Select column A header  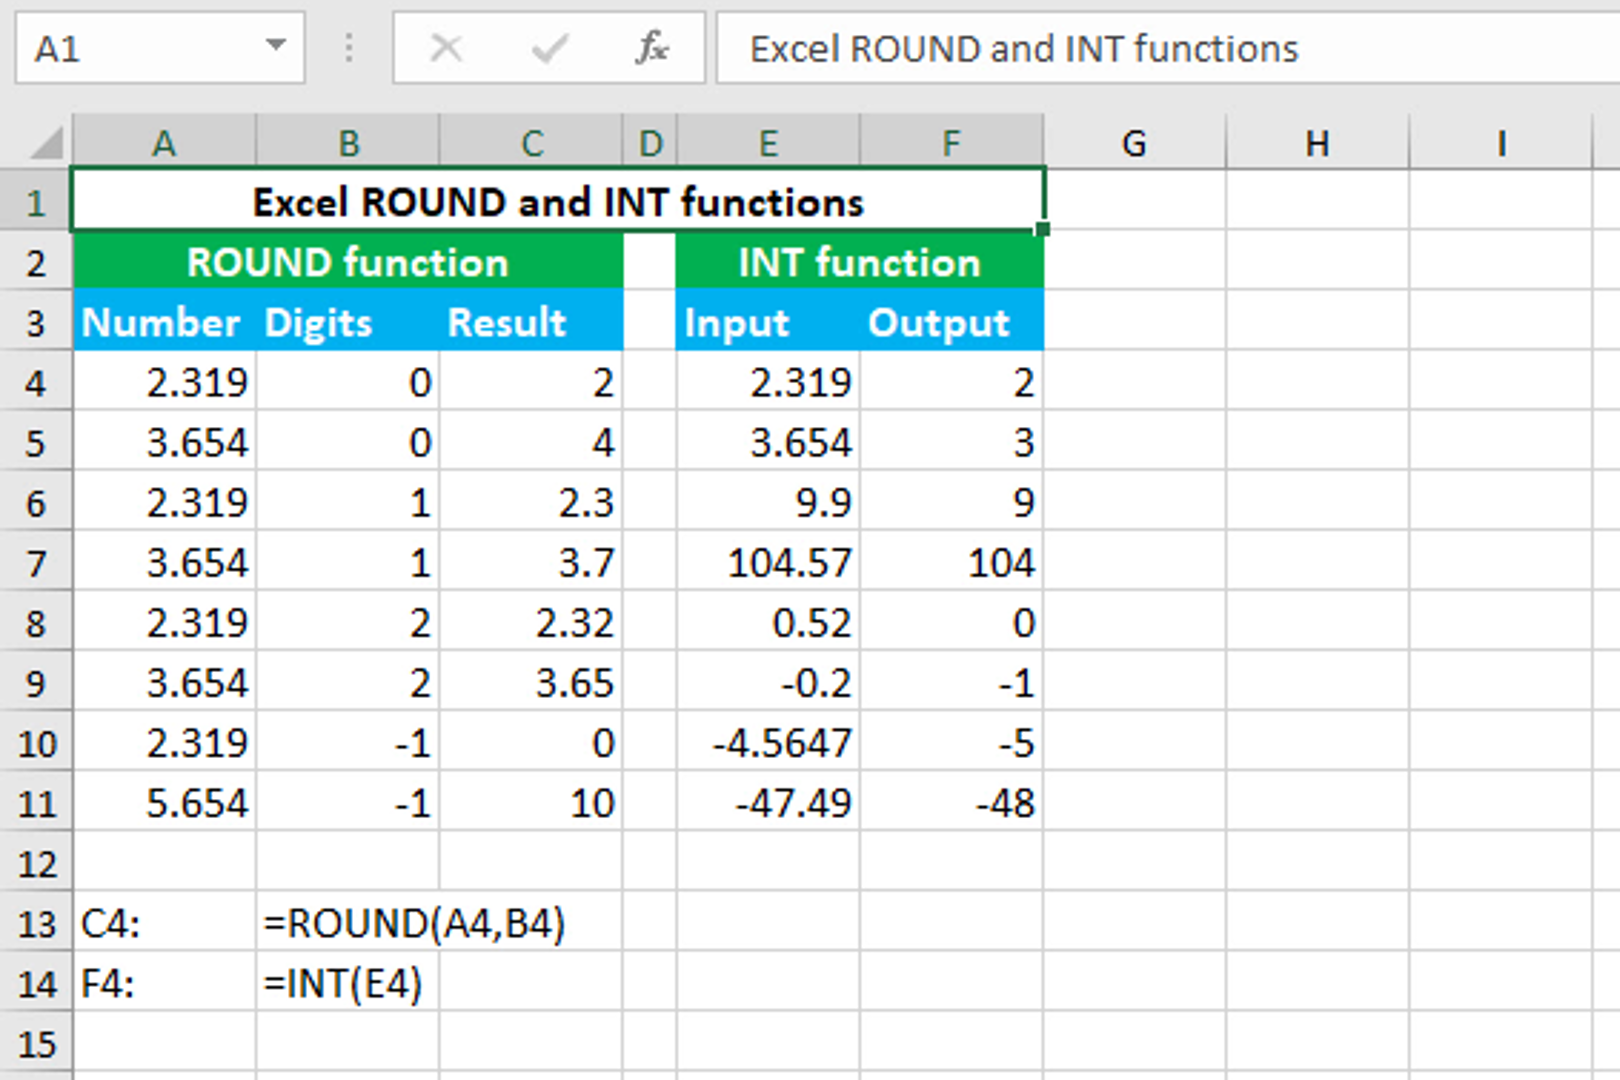[x=164, y=143]
